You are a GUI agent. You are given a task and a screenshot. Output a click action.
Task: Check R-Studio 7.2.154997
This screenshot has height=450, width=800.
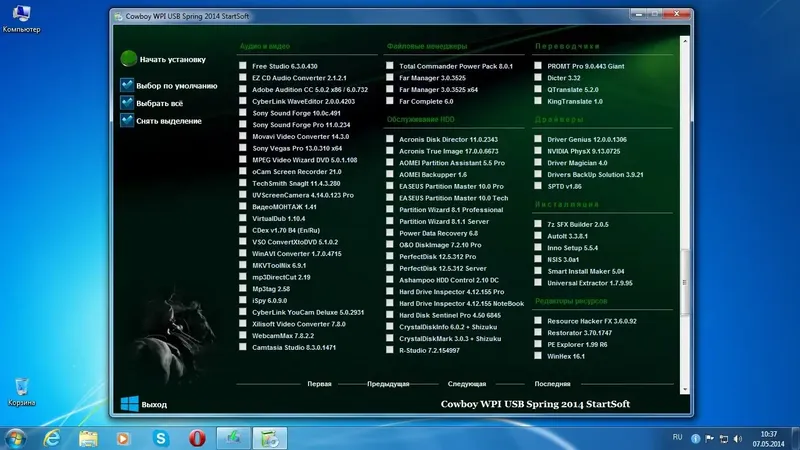pos(390,350)
